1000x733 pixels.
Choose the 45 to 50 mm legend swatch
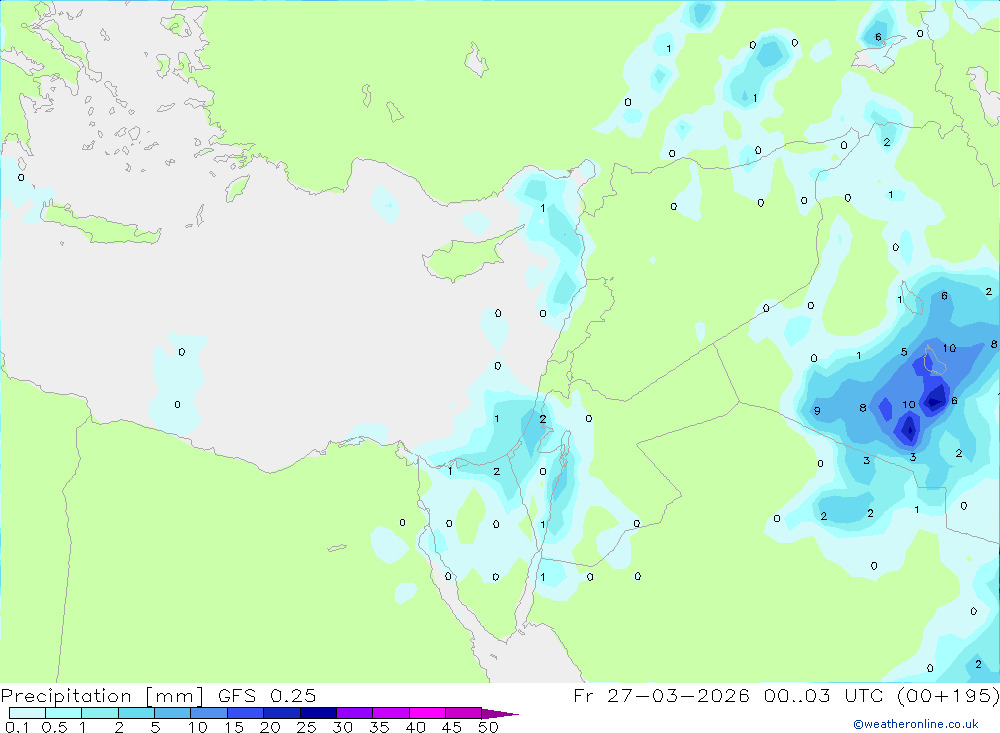[x=463, y=713]
